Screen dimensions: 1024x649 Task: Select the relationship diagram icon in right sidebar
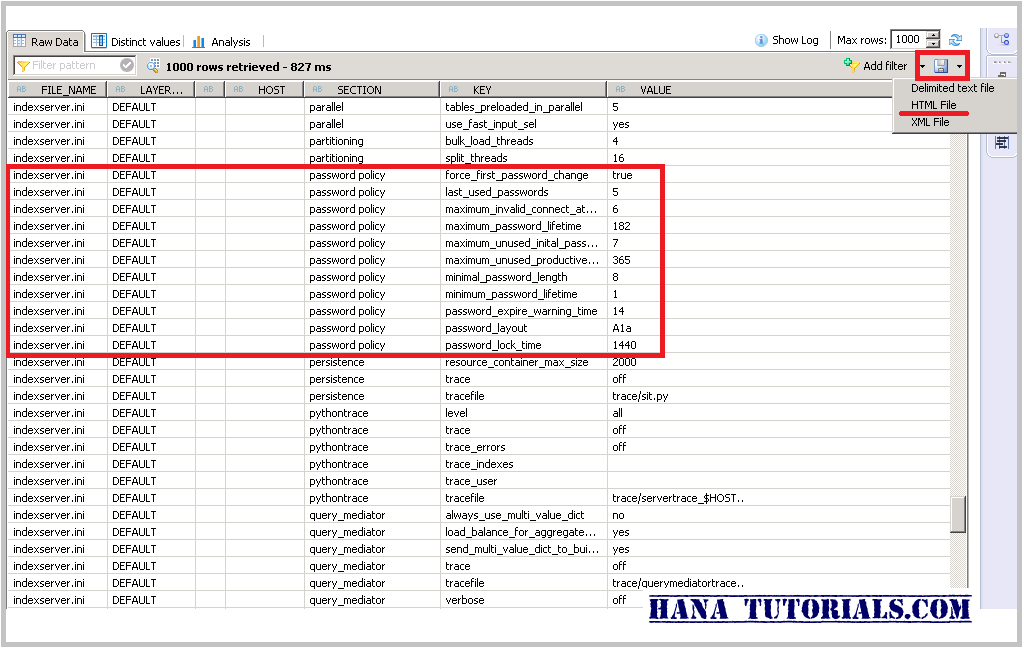pos(1001,39)
